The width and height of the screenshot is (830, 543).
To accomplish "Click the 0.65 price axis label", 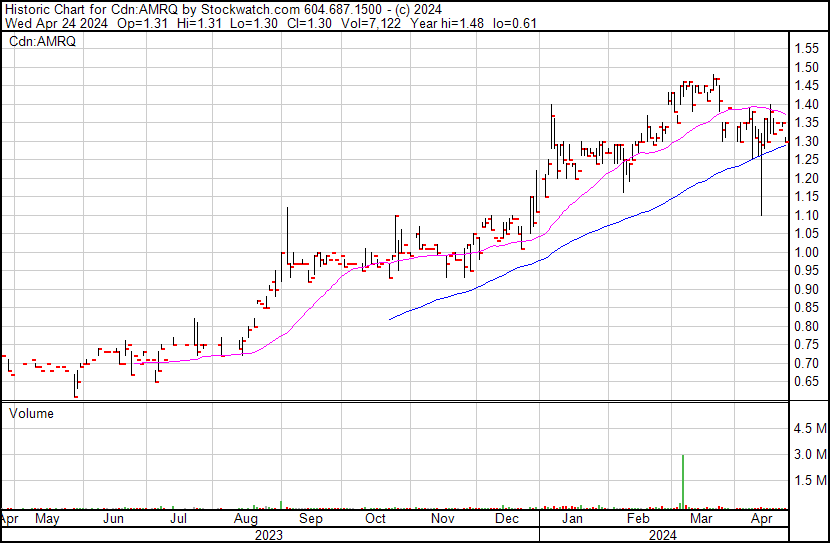I will [x=807, y=382].
